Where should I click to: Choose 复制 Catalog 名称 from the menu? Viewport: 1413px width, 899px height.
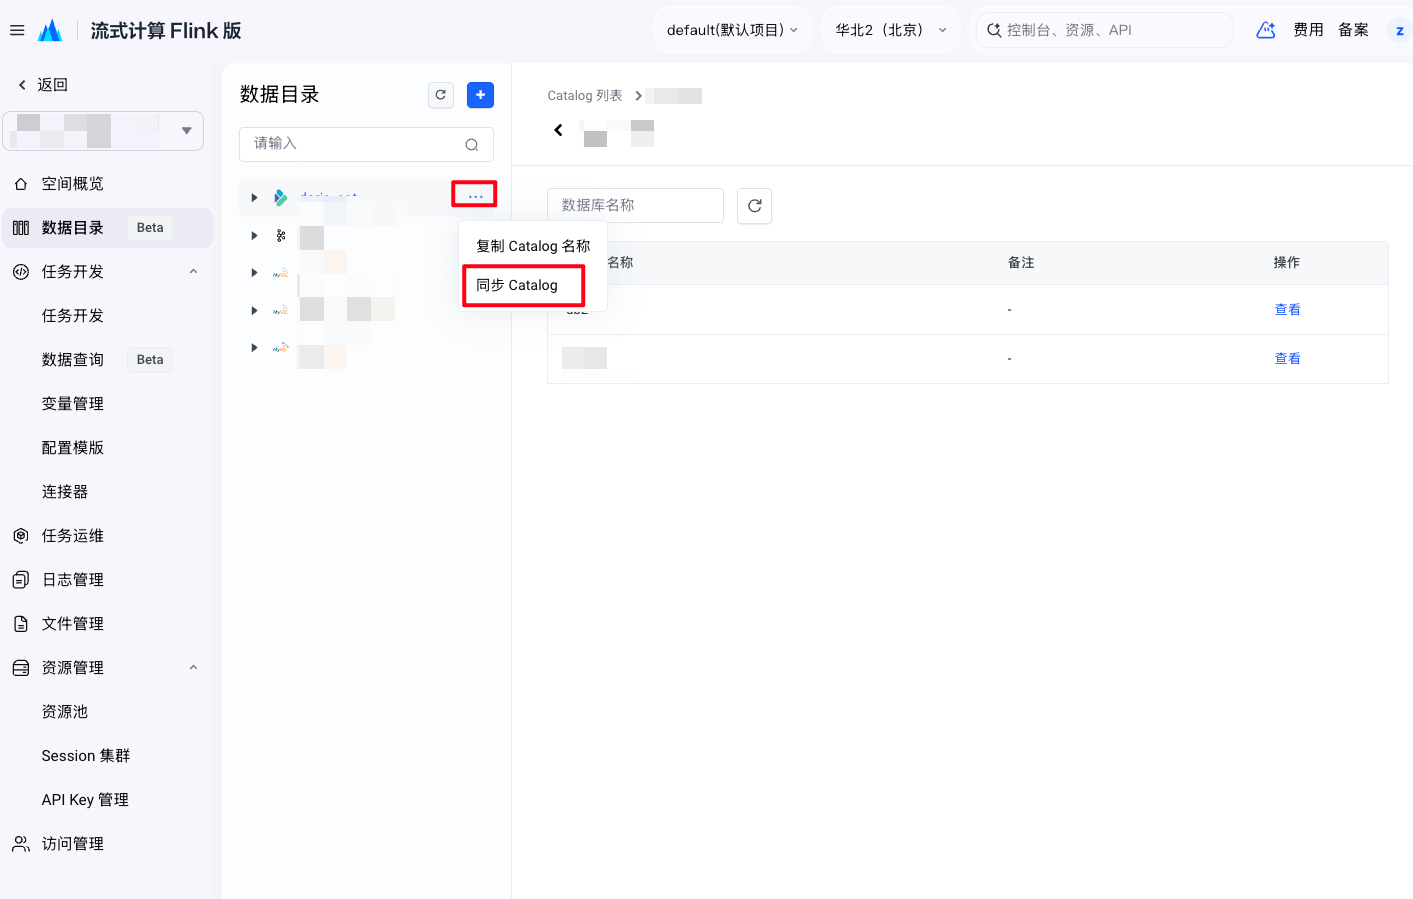click(533, 246)
